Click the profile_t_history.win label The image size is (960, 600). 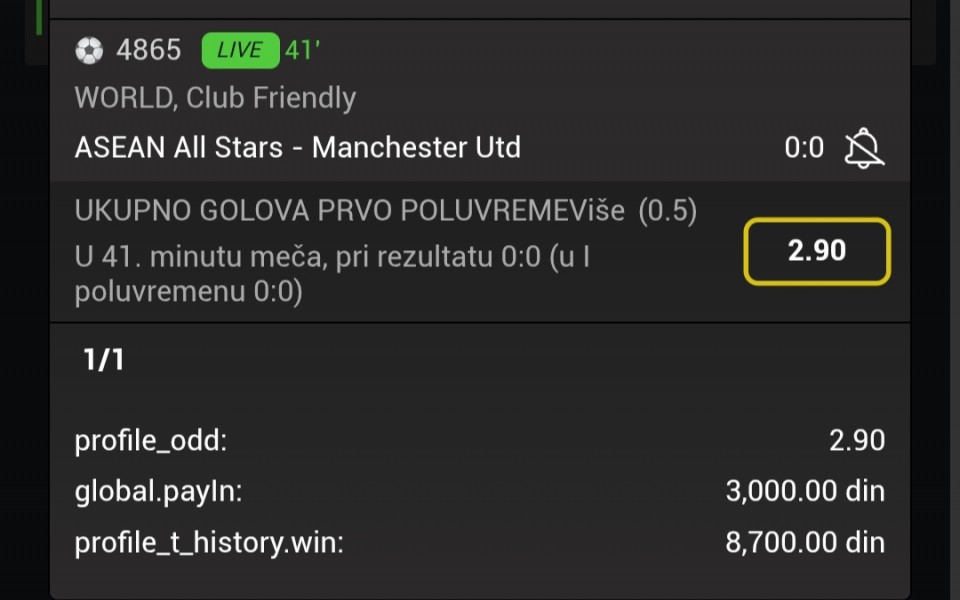point(209,543)
